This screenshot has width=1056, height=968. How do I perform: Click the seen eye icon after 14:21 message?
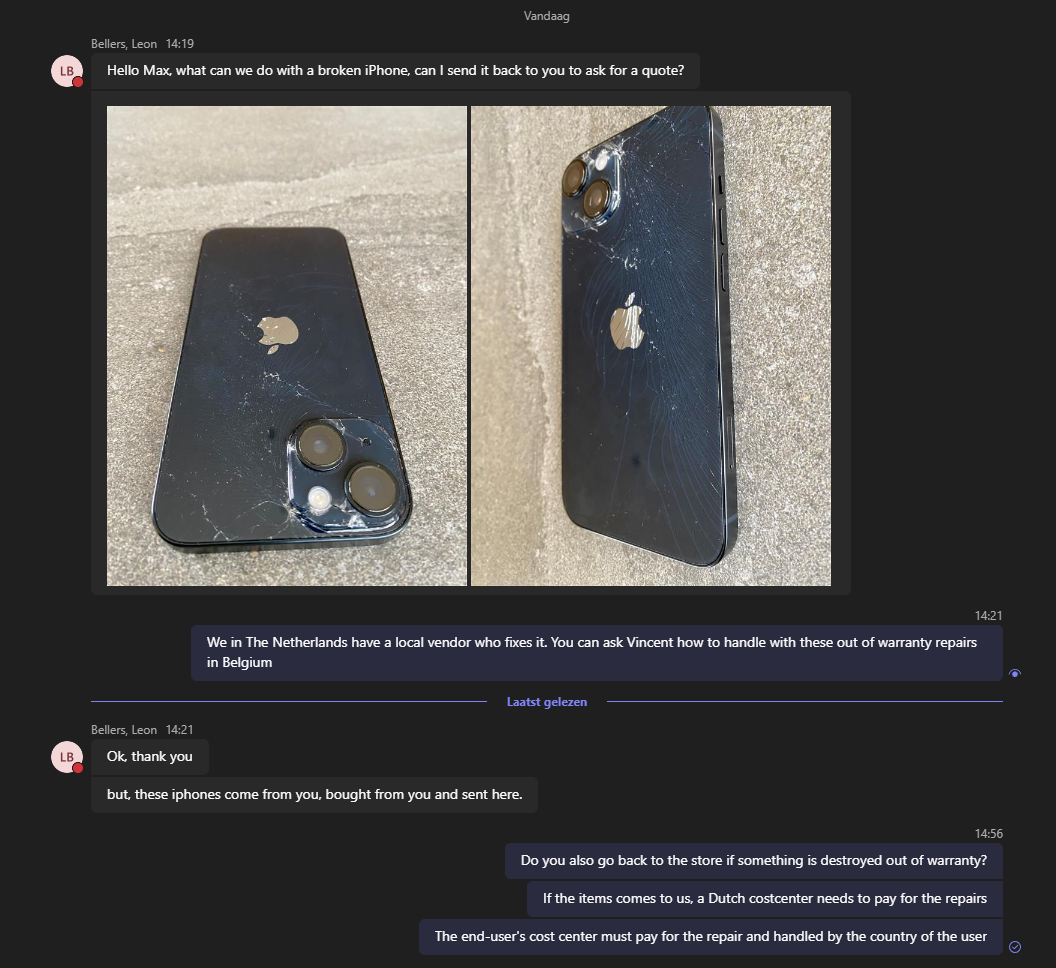pos(1015,673)
